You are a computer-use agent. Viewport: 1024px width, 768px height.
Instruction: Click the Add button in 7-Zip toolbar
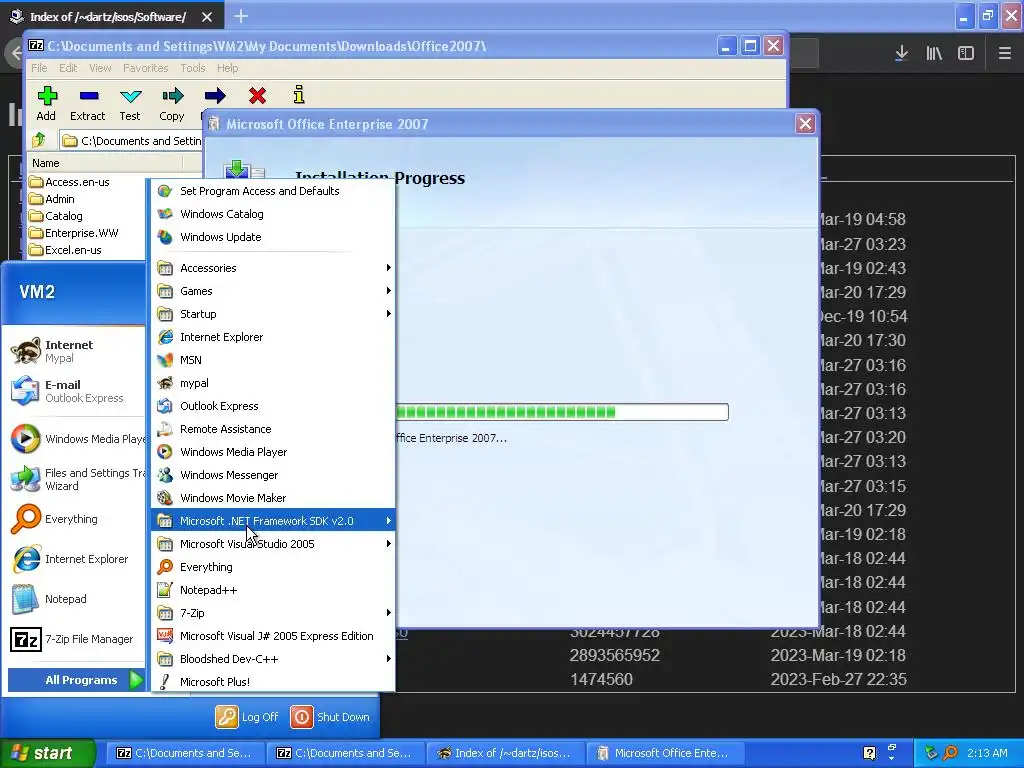coord(46,104)
